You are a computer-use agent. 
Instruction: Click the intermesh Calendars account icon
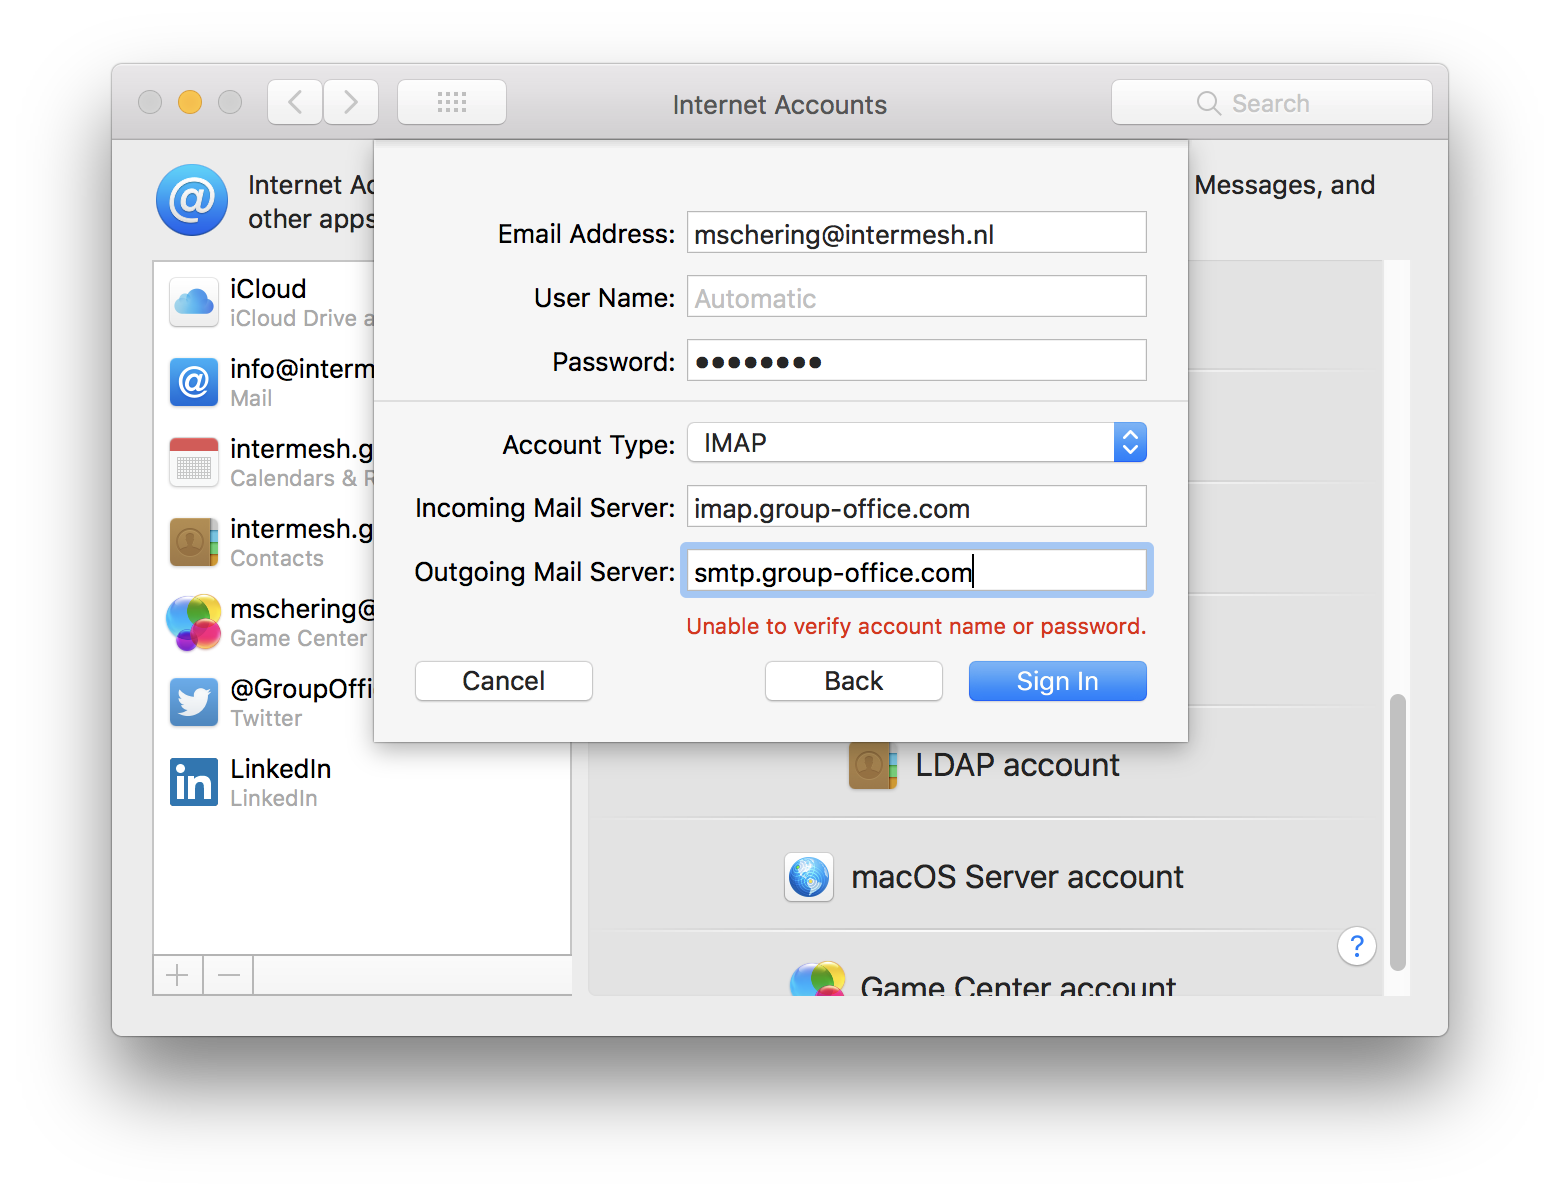tap(194, 462)
